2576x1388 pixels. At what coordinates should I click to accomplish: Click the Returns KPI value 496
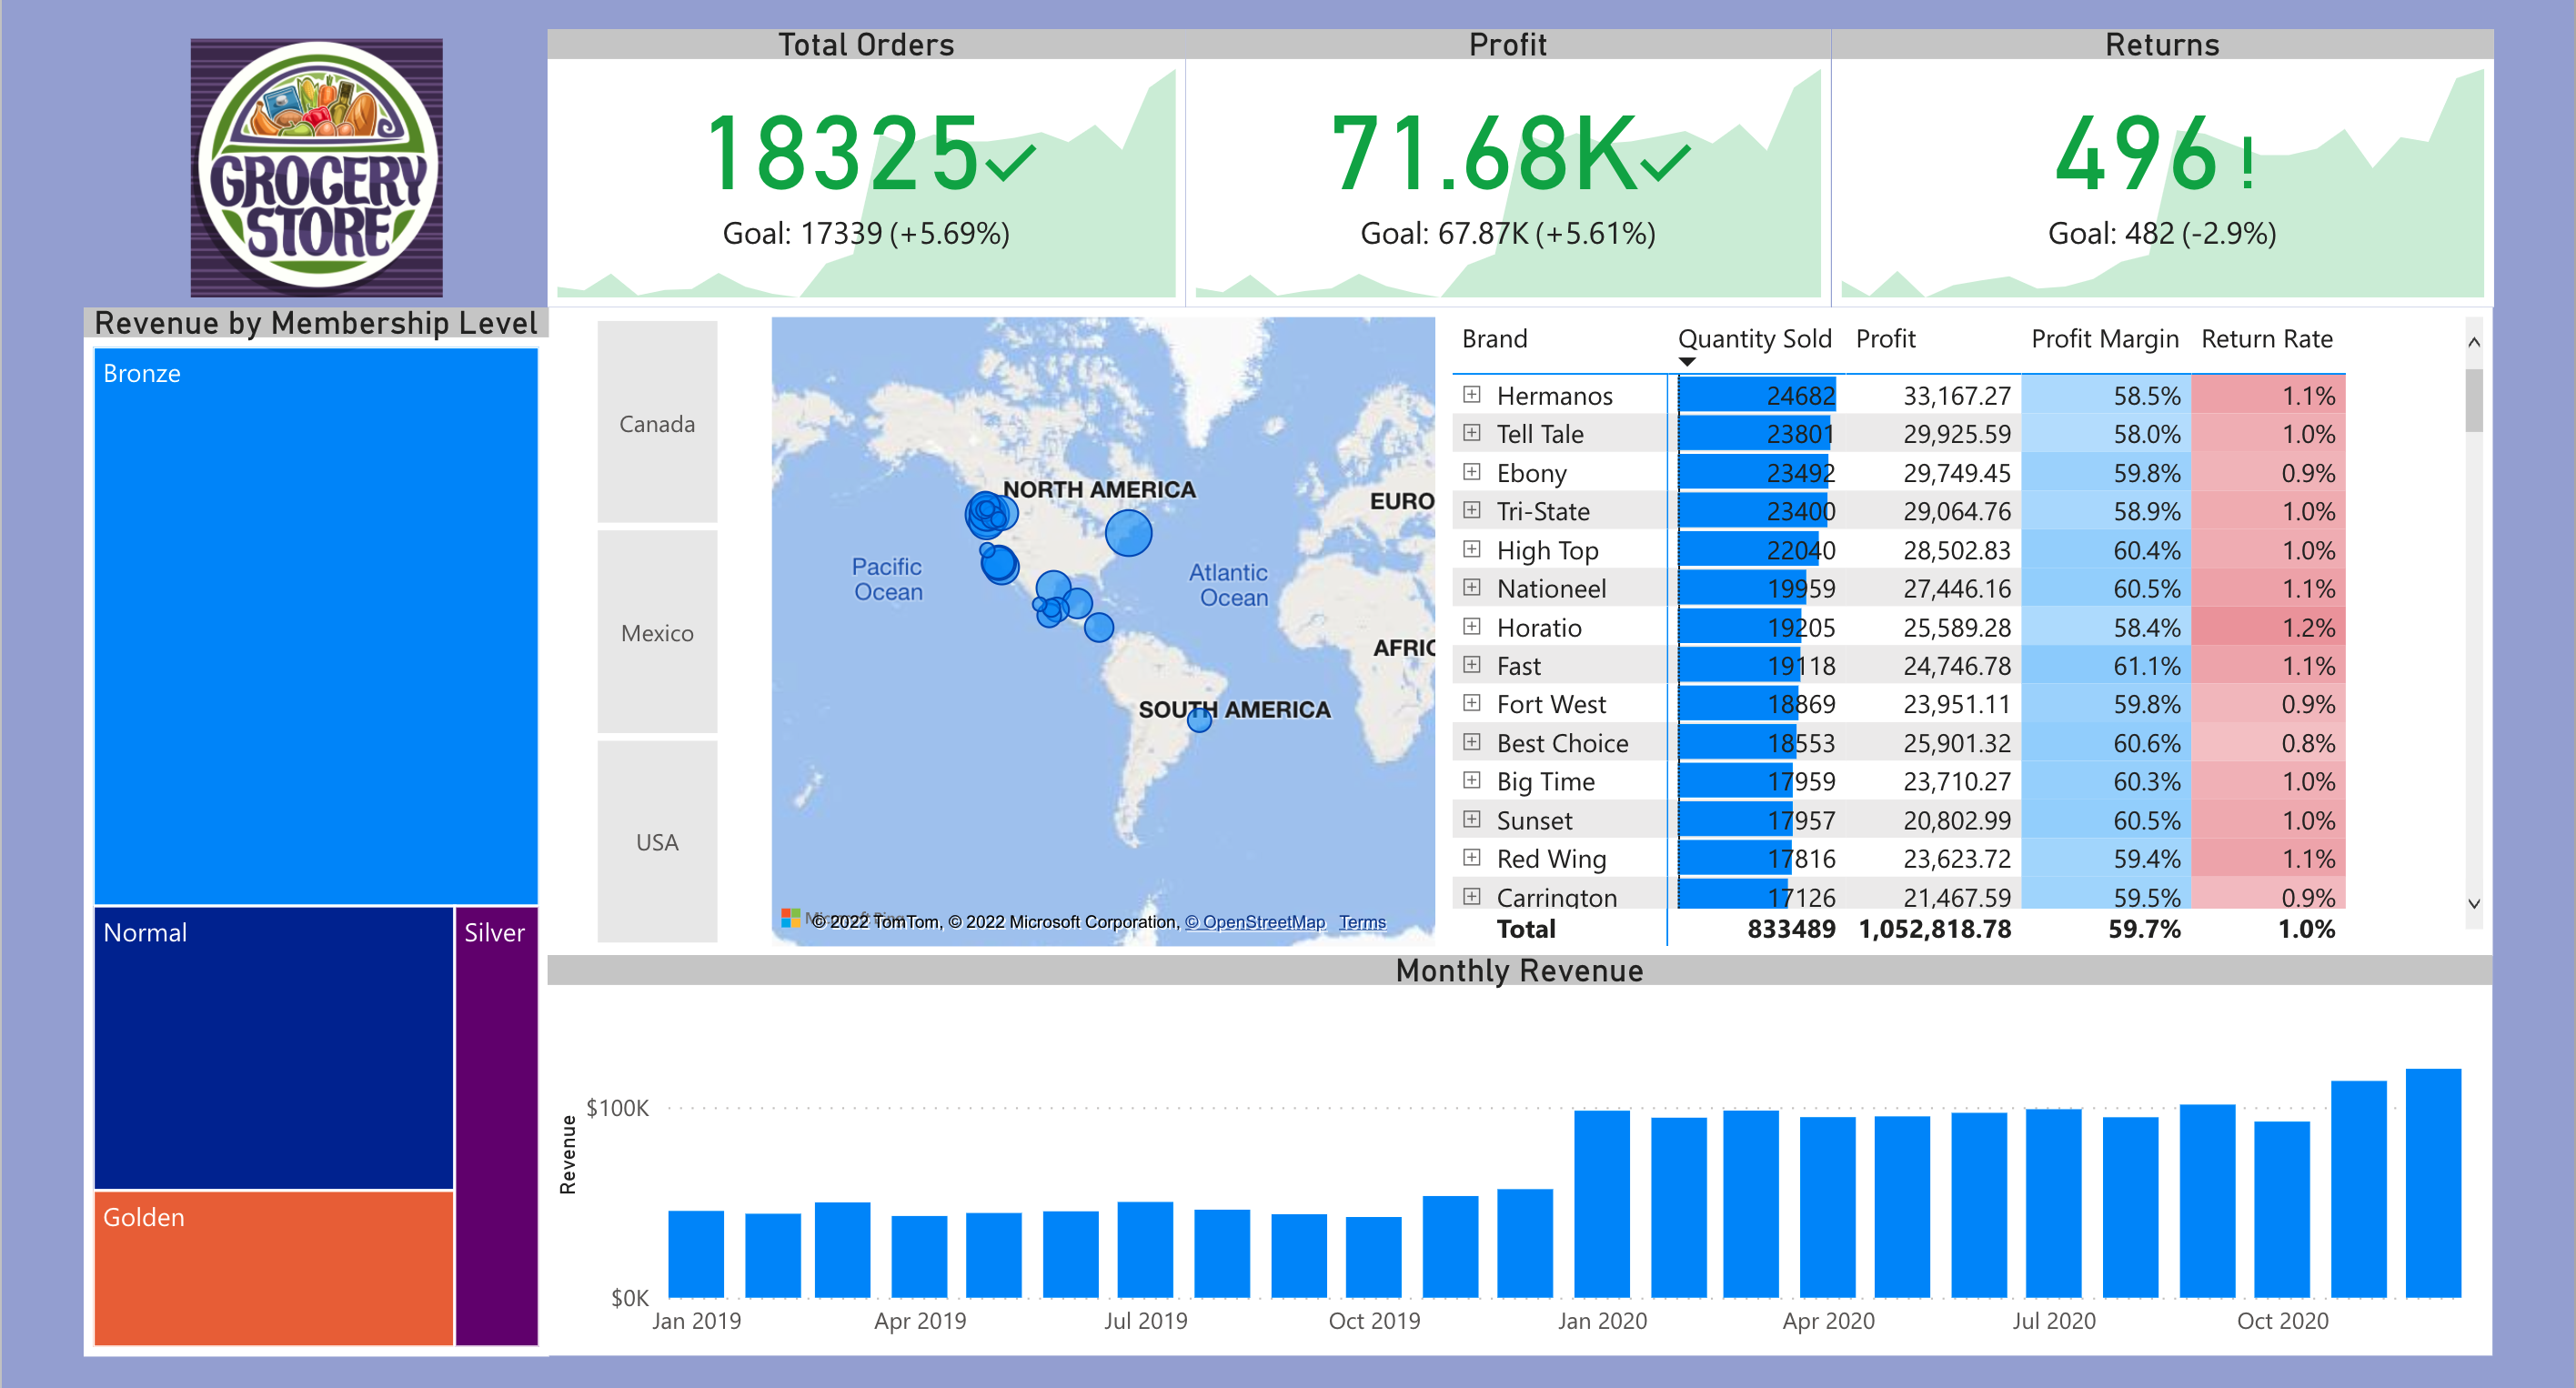coord(2138,154)
